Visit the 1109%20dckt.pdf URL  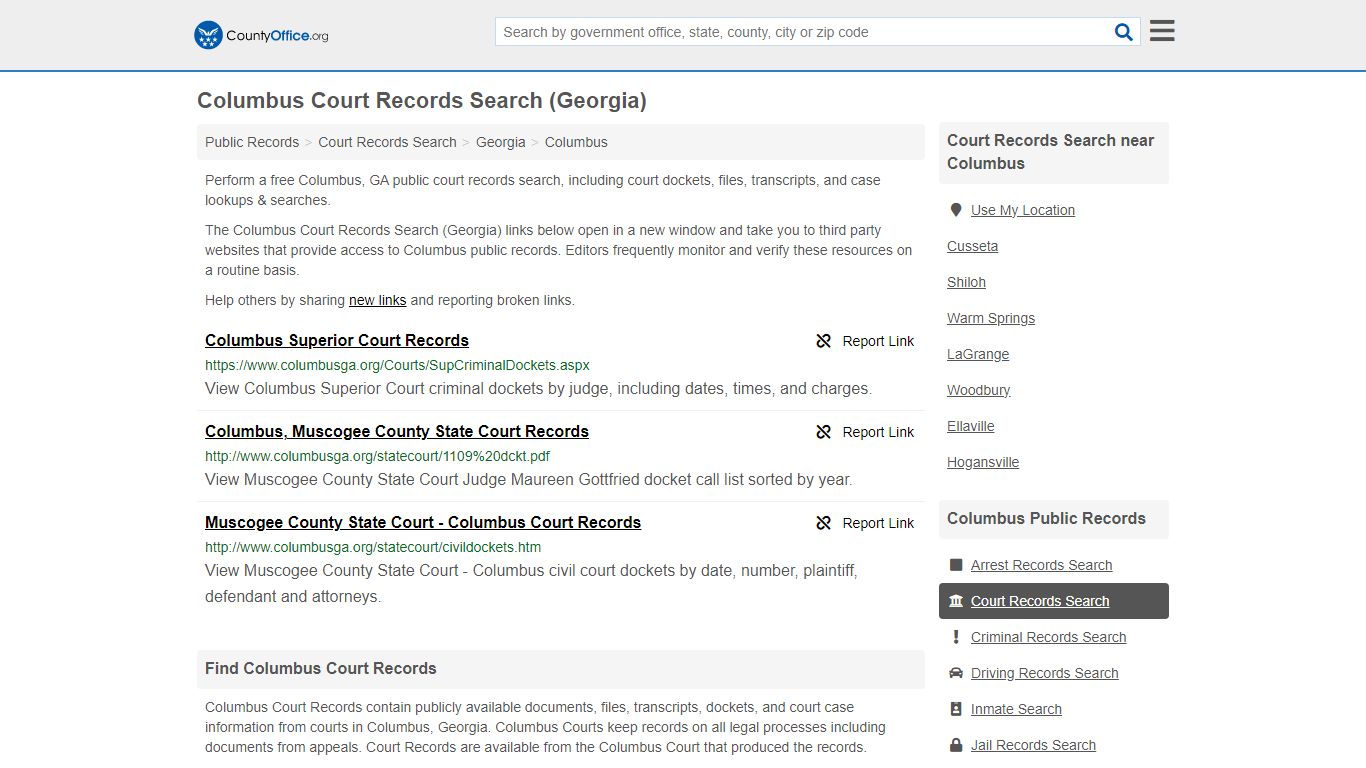377,456
